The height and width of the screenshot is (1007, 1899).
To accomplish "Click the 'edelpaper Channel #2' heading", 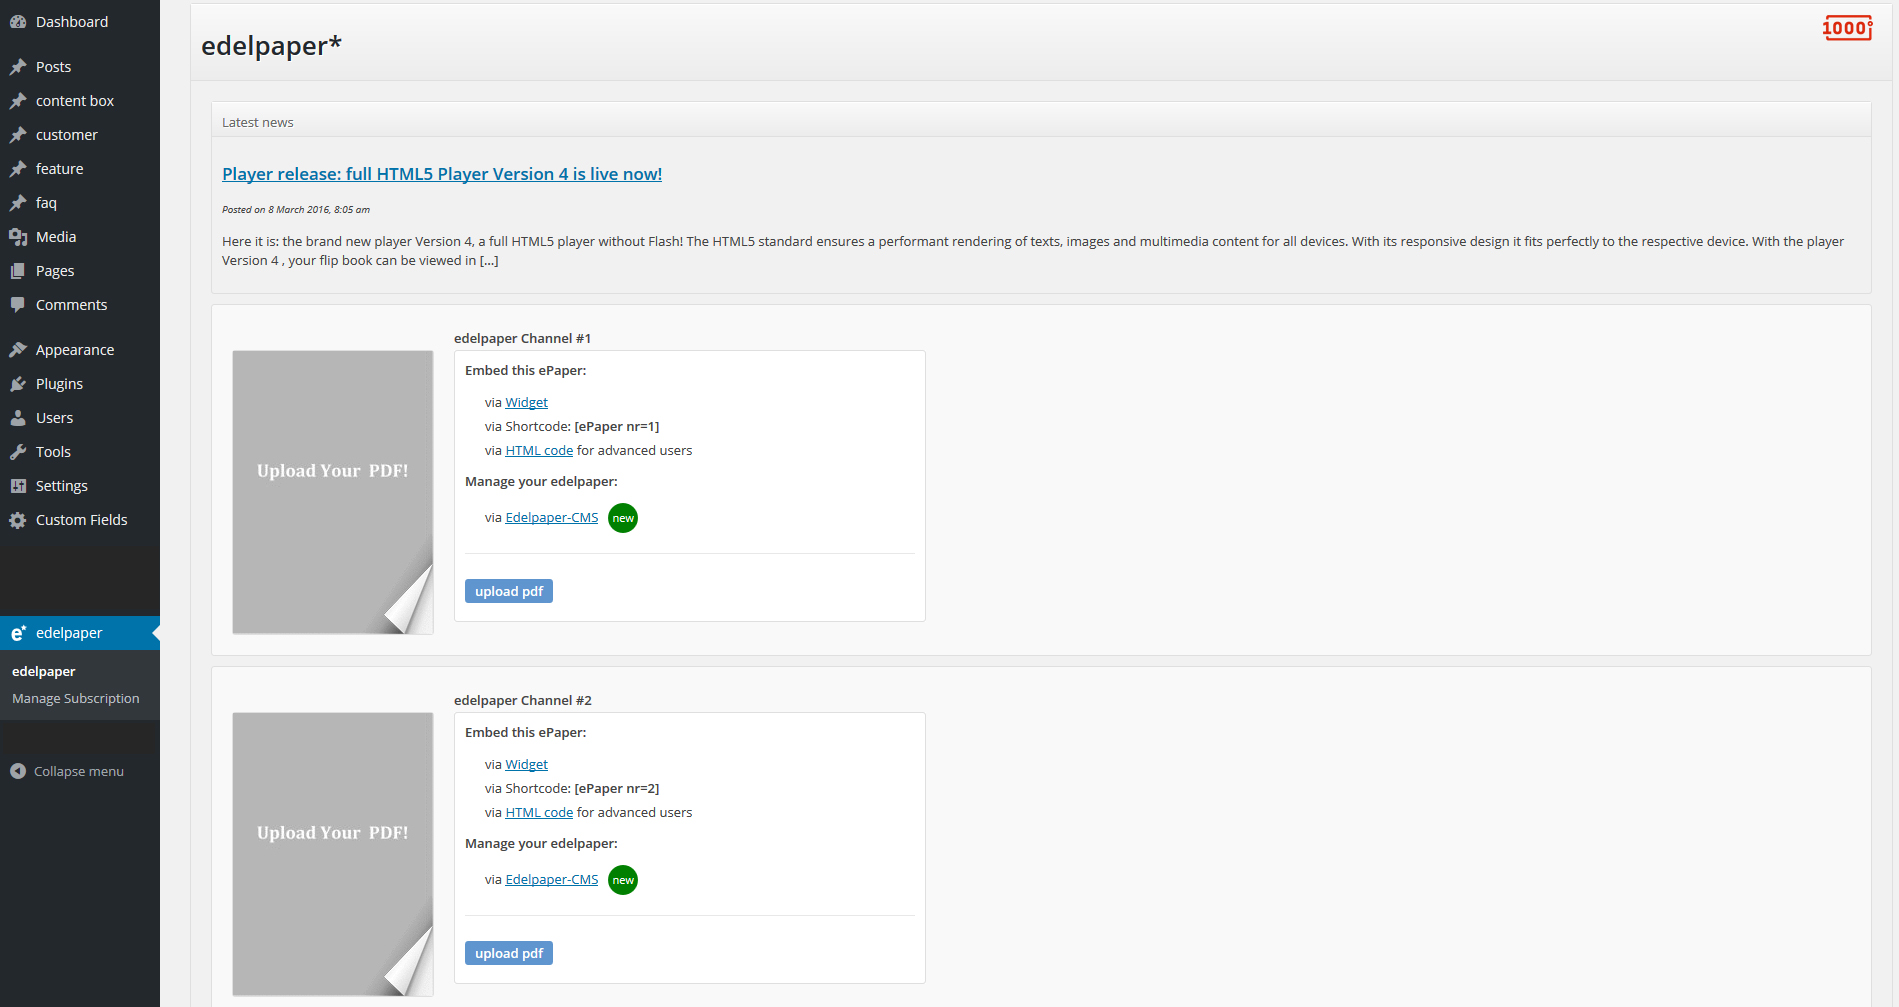I will coord(522,700).
